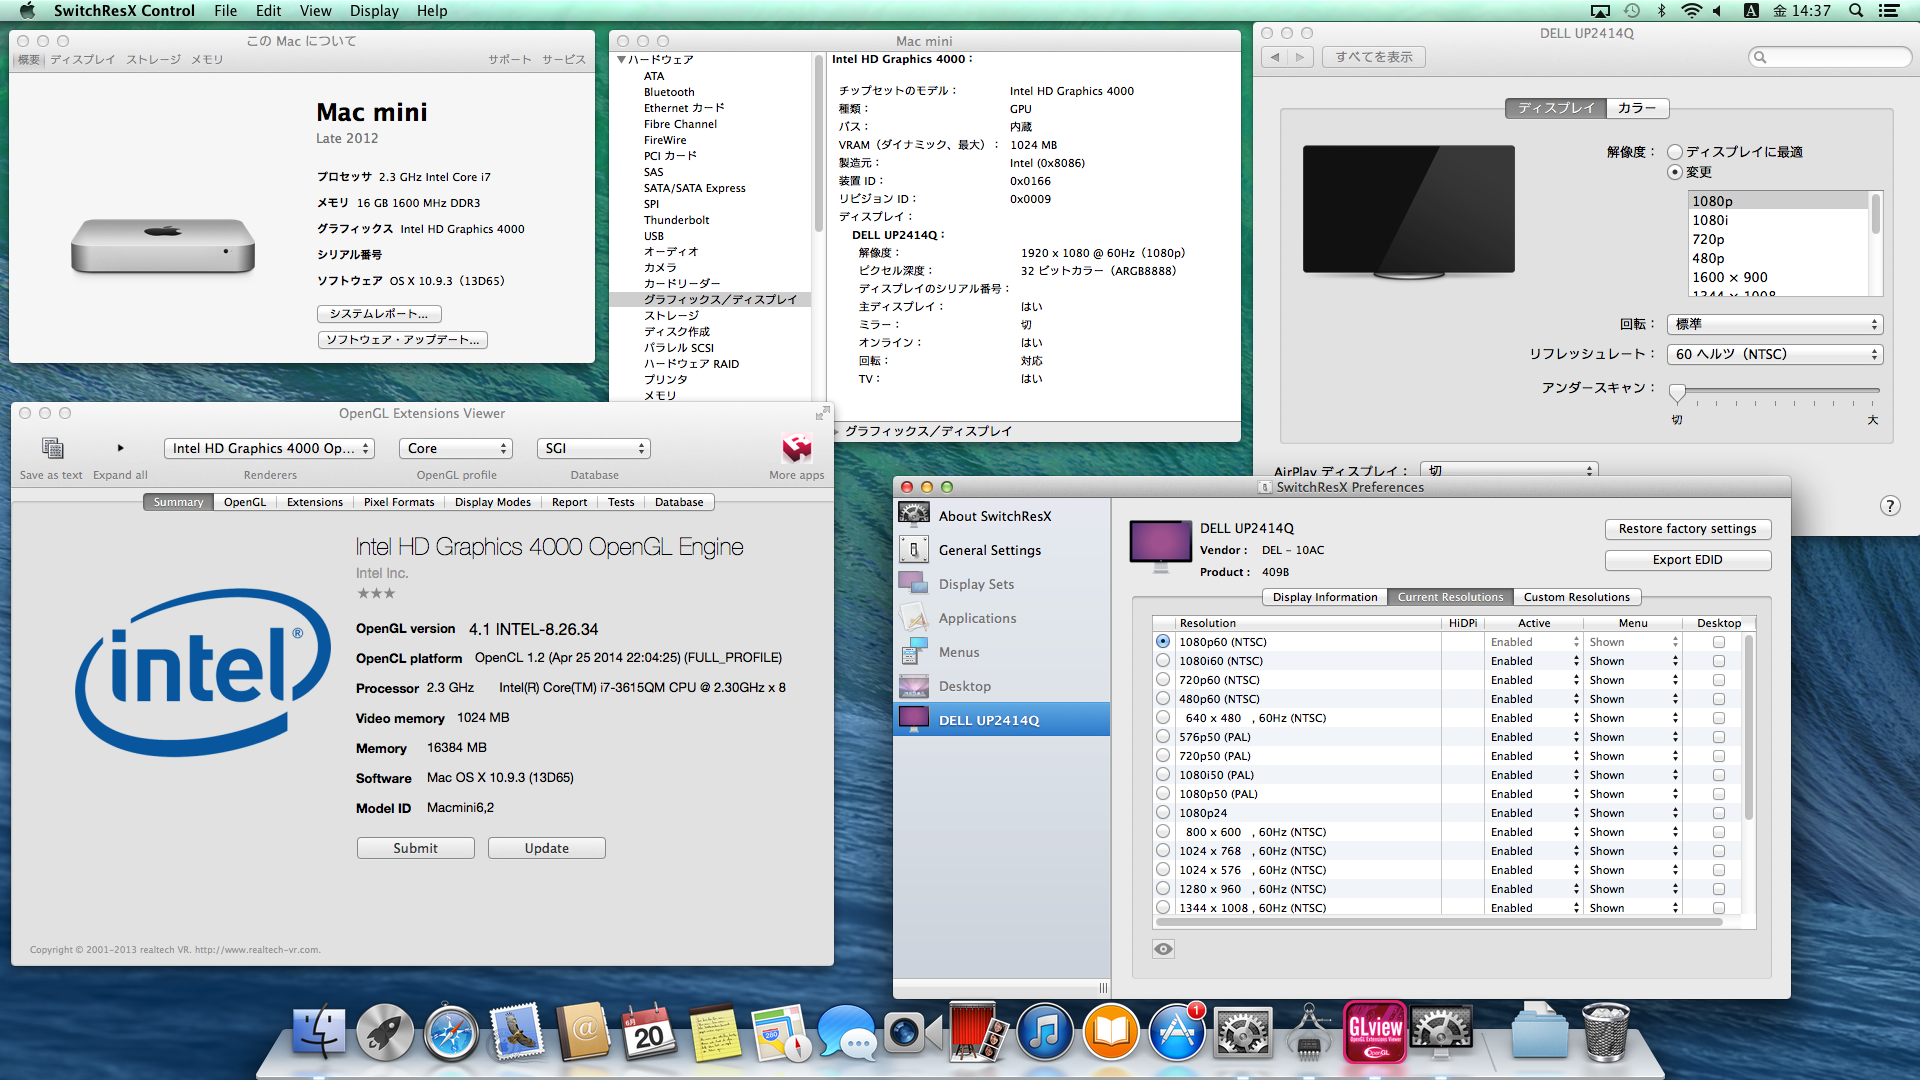Viewport: 1920px width, 1080px height.
Task: Open the Desktop section in SwitchResX
Action: pyautogui.click(x=964, y=686)
